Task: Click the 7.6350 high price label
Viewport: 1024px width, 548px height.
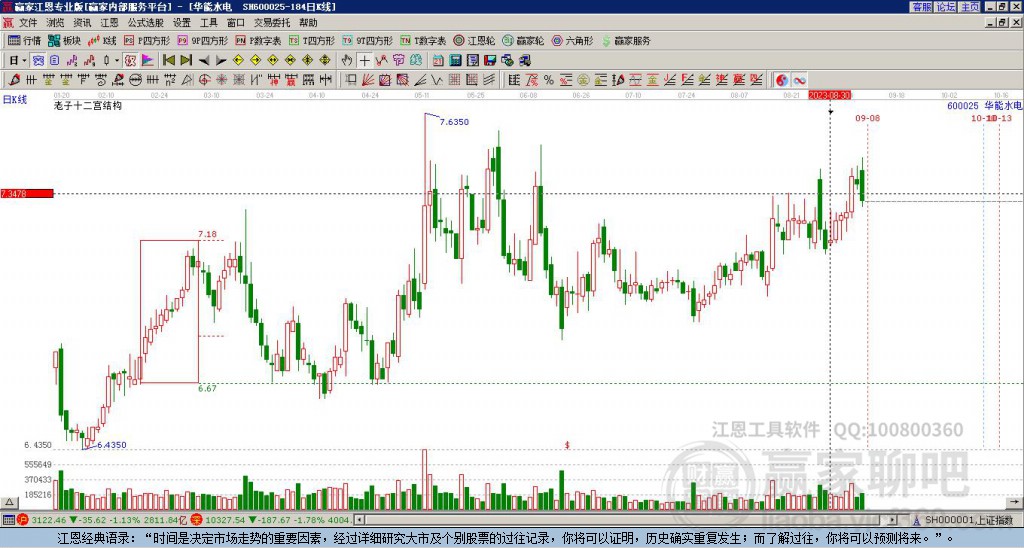Action: point(454,122)
